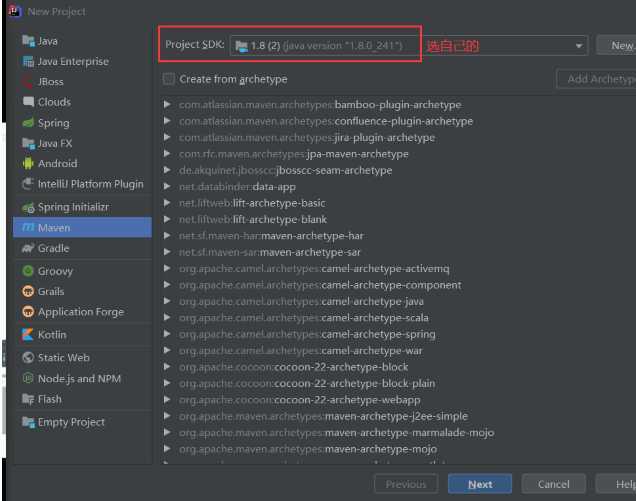Select cocoon-22-archetype-block-plain row text
Screen dimensions: 636x501
(307, 383)
